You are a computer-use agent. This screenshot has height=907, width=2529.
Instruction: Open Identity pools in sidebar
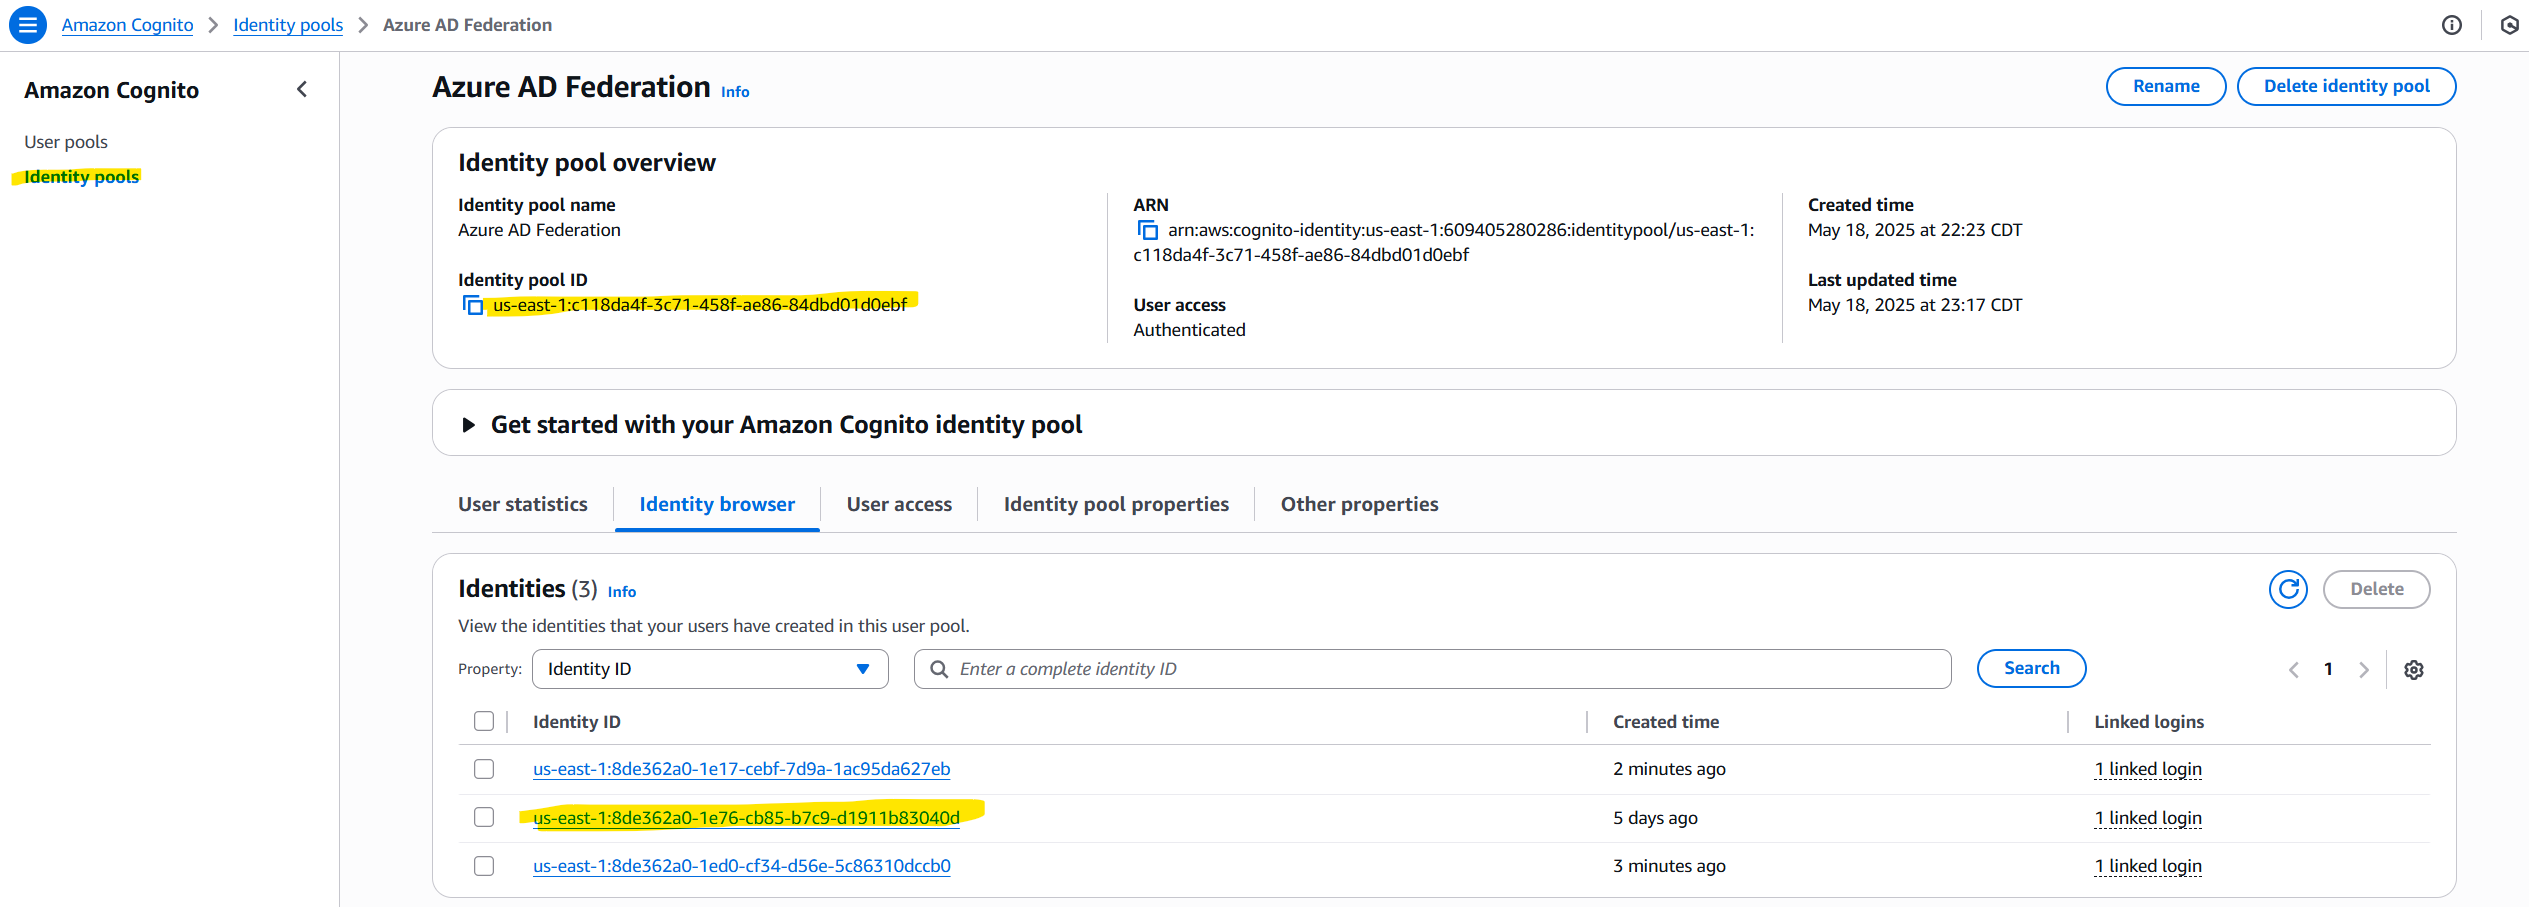[x=81, y=177]
